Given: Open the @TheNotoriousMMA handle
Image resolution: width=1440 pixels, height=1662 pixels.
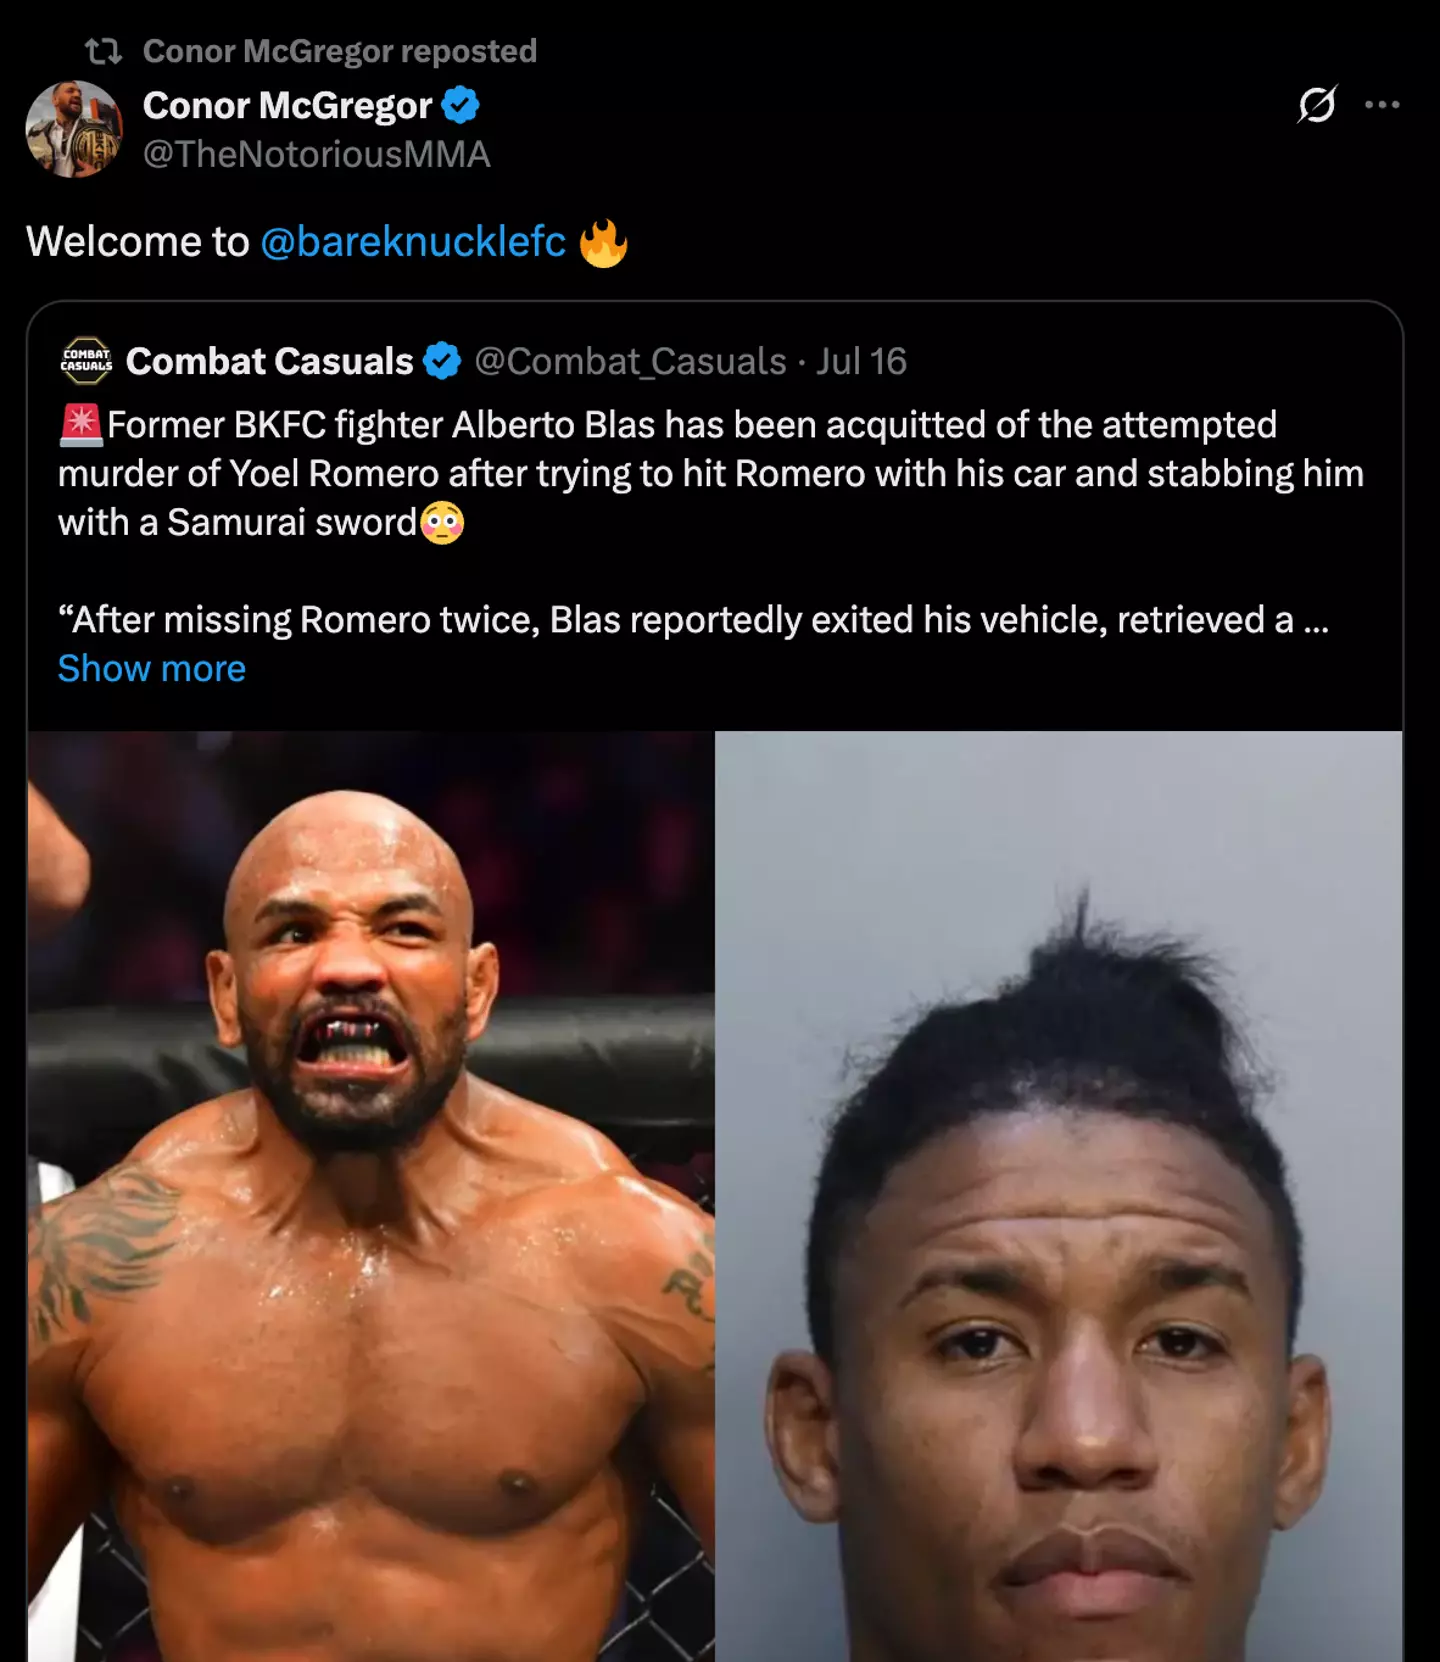Looking at the screenshot, I should [316, 154].
